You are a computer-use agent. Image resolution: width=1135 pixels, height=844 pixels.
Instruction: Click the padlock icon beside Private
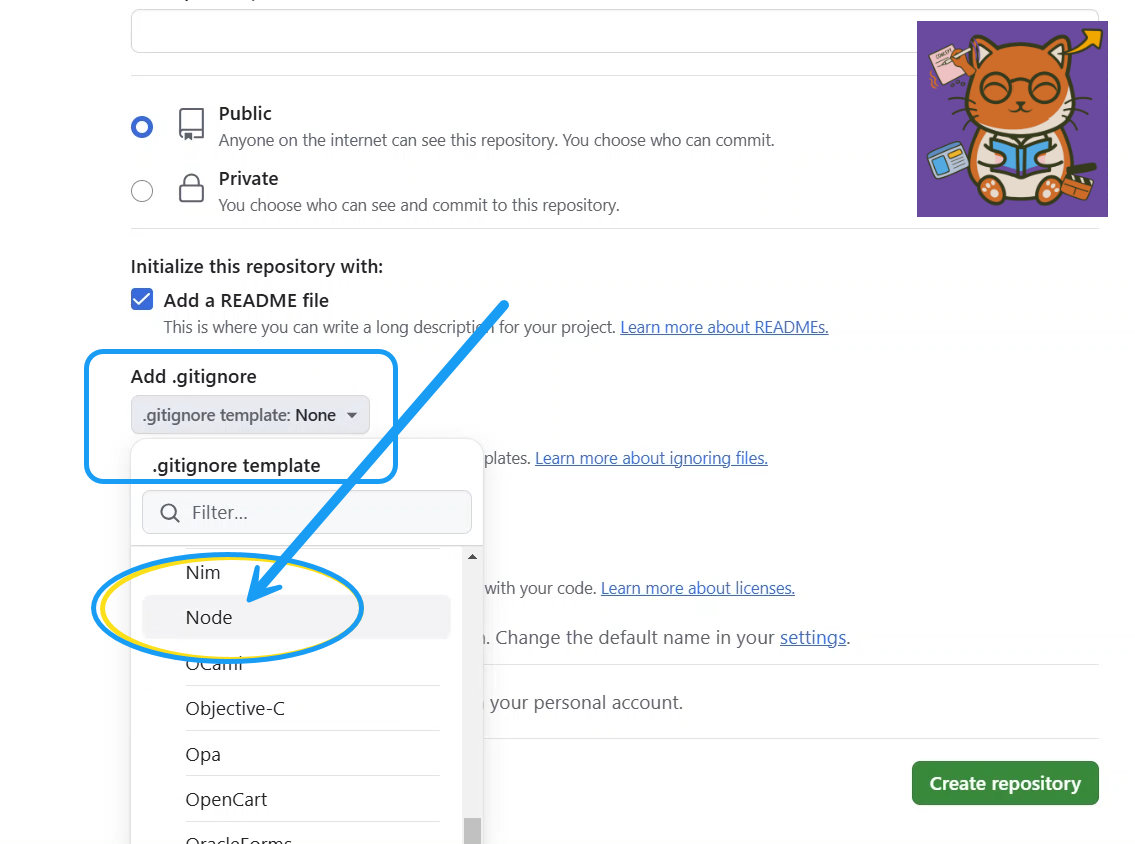[x=191, y=189]
